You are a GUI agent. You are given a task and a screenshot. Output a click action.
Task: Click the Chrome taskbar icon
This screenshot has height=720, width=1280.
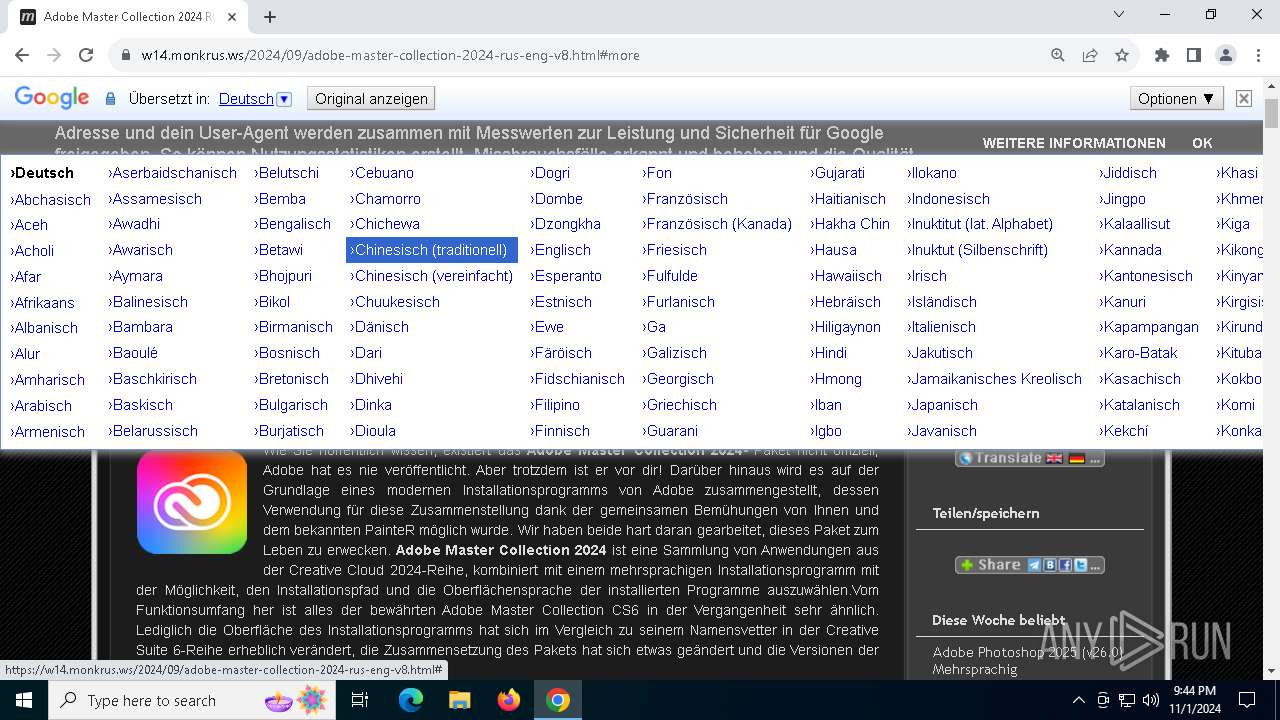[558, 700]
